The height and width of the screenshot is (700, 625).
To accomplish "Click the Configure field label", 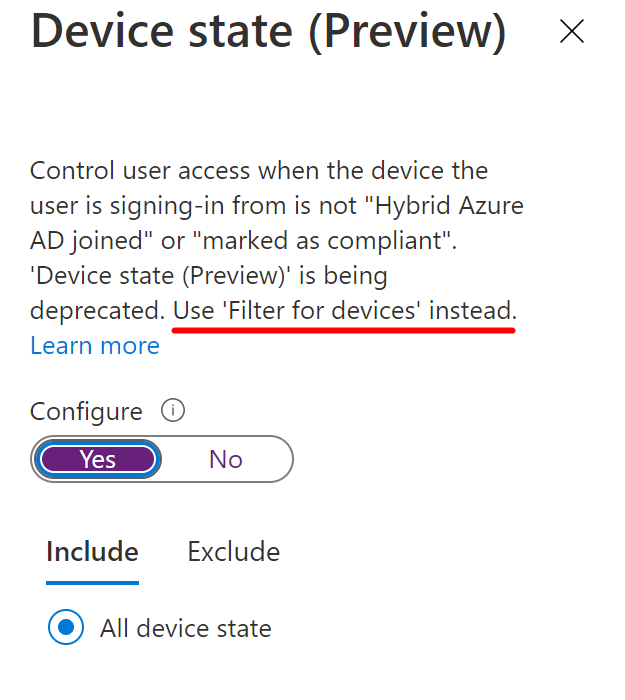I will coord(86,412).
